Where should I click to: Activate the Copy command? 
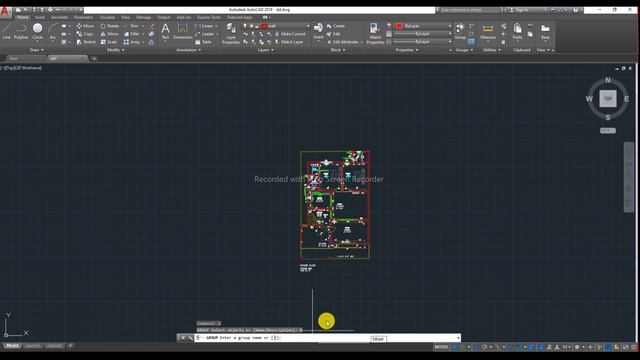coord(85,34)
